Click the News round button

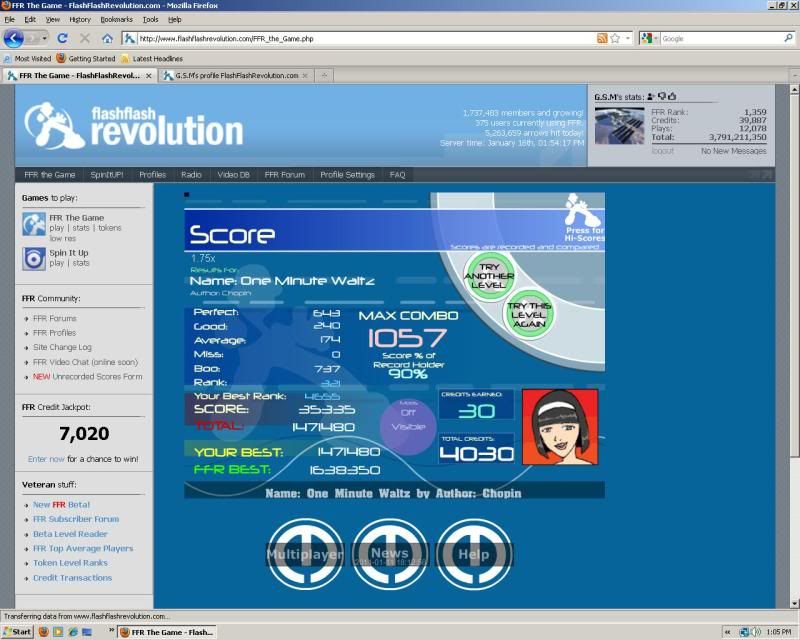pyautogui.click(x=389, y=554)
